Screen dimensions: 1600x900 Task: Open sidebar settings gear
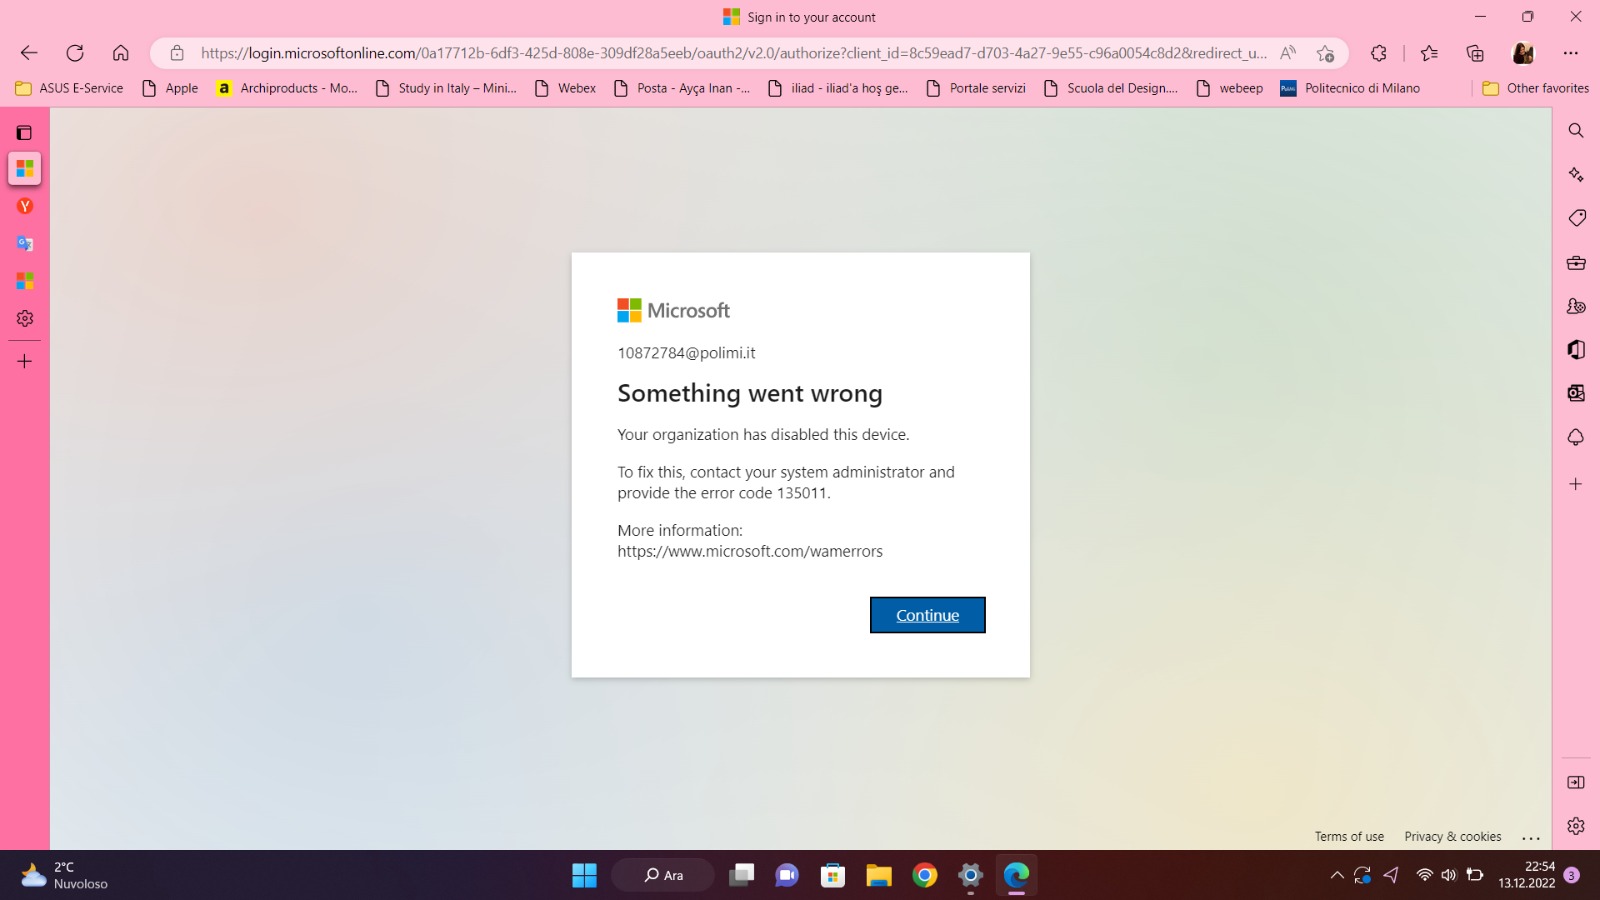click(x=1576, y=826)
